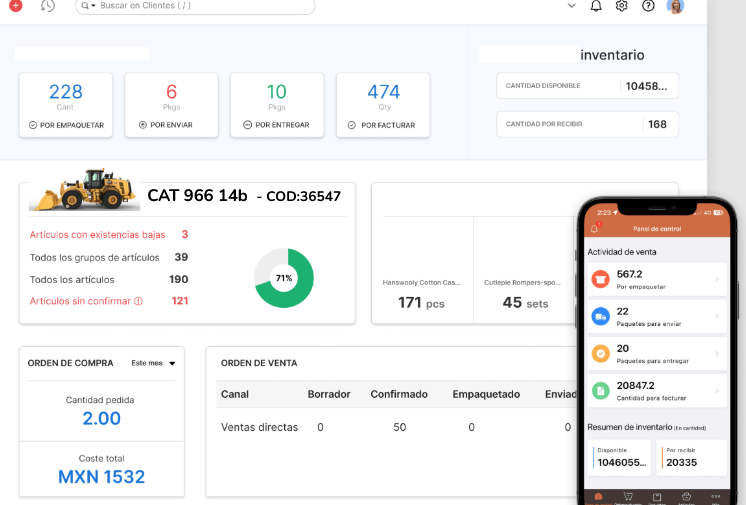Click the Buscar en Clientes search field

[x=200, y=6]
